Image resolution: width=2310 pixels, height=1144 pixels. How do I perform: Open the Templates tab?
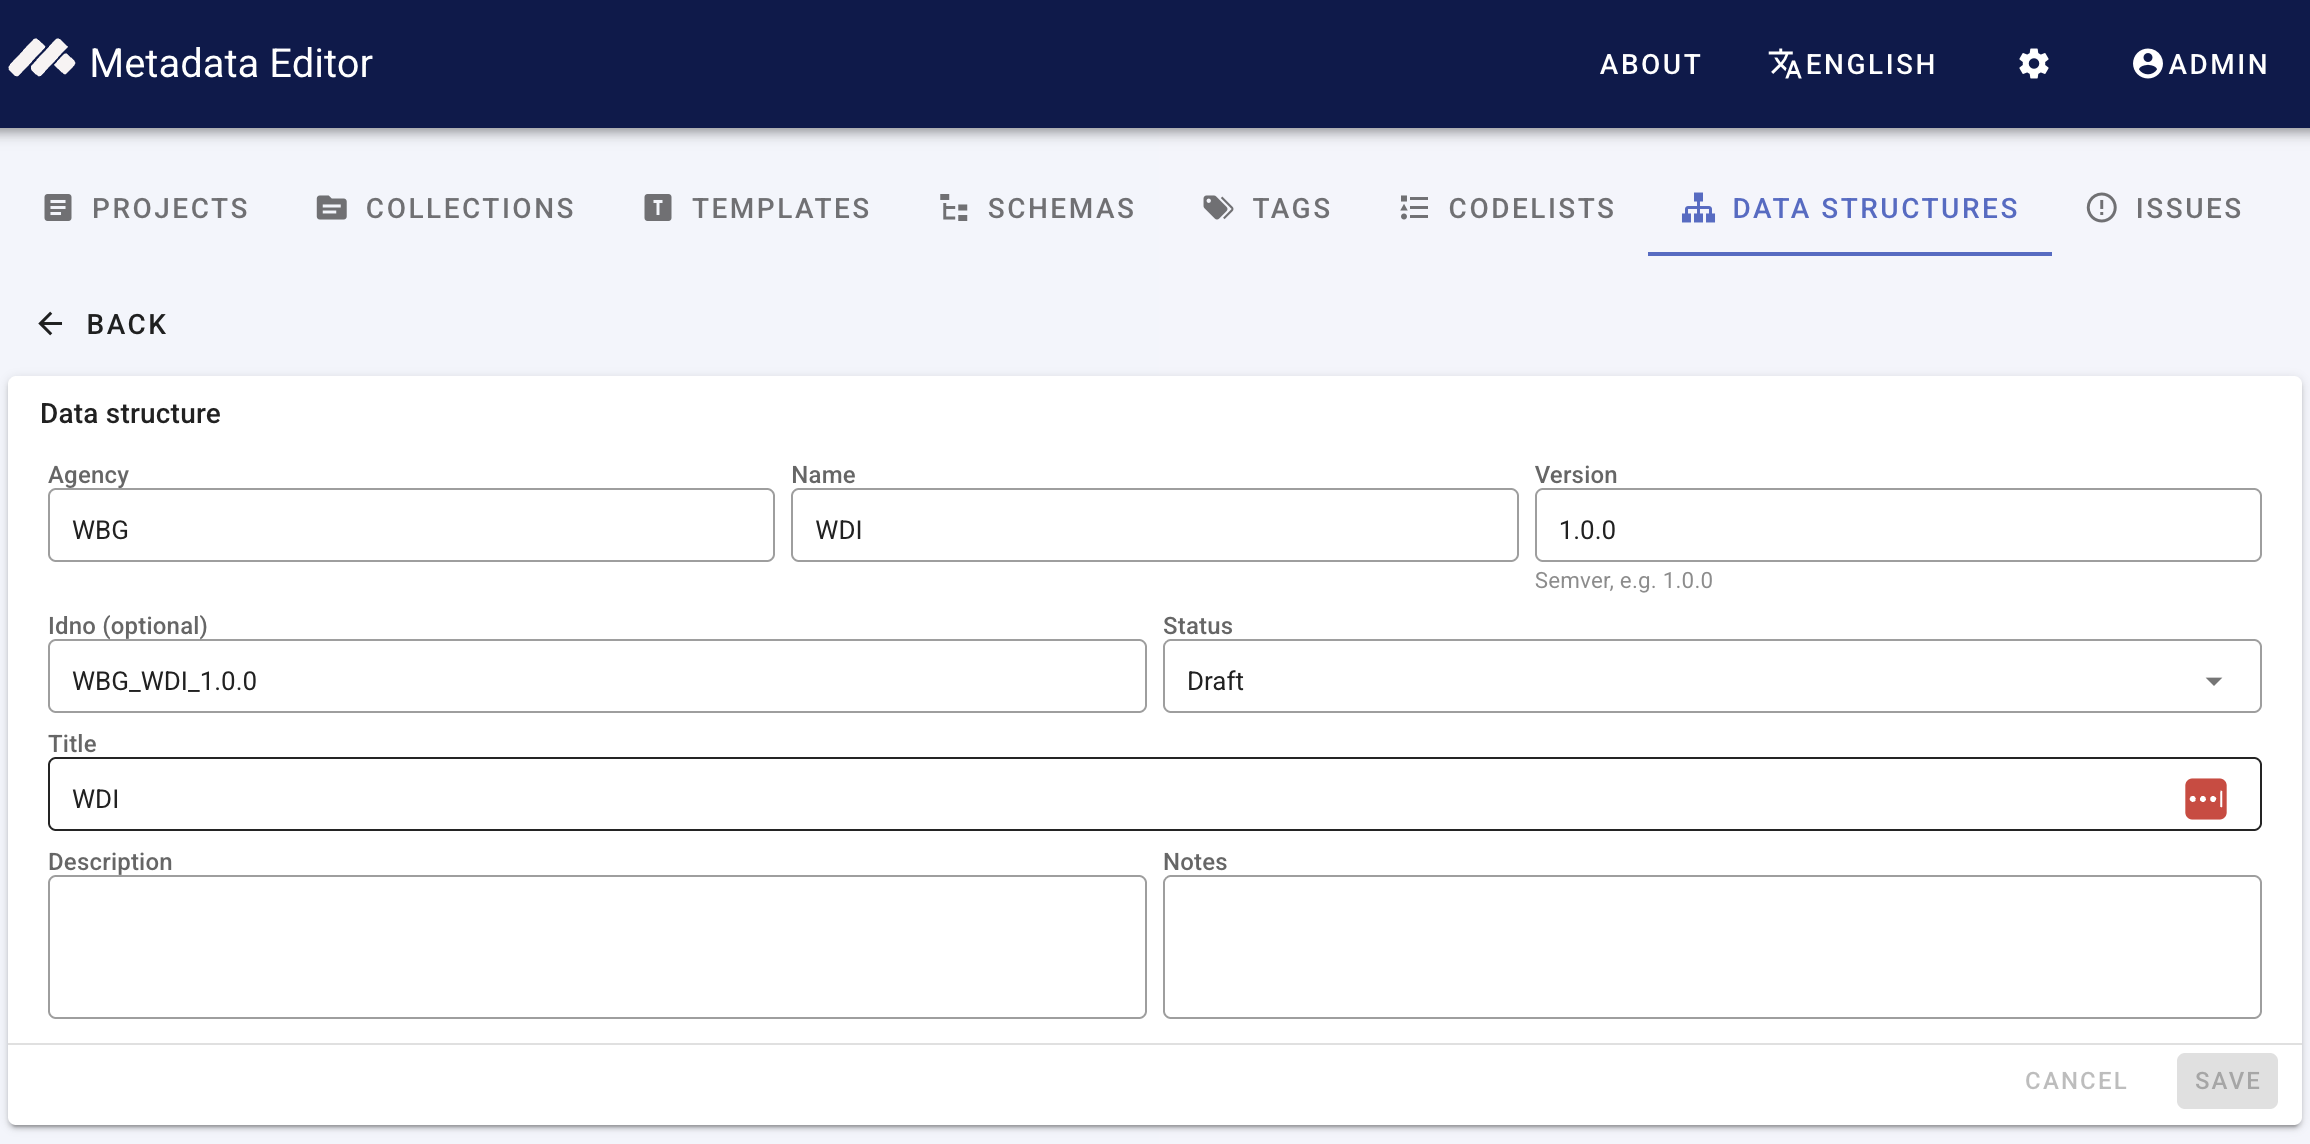757,208
